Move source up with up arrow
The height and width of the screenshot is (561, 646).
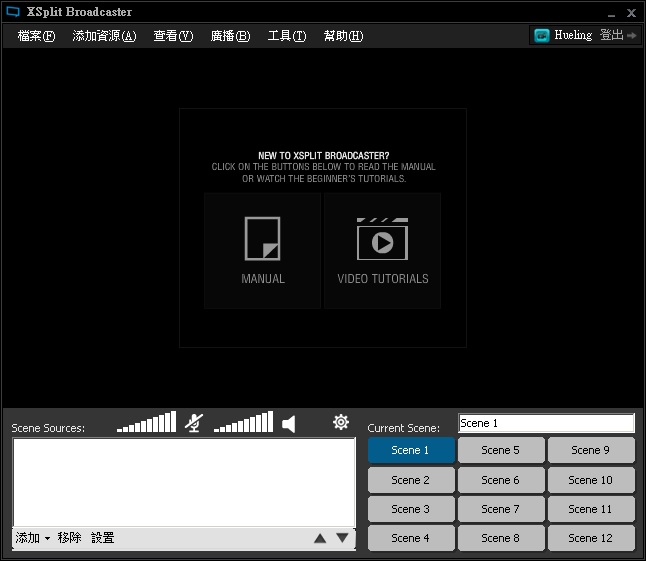click(x=320, y=538)
